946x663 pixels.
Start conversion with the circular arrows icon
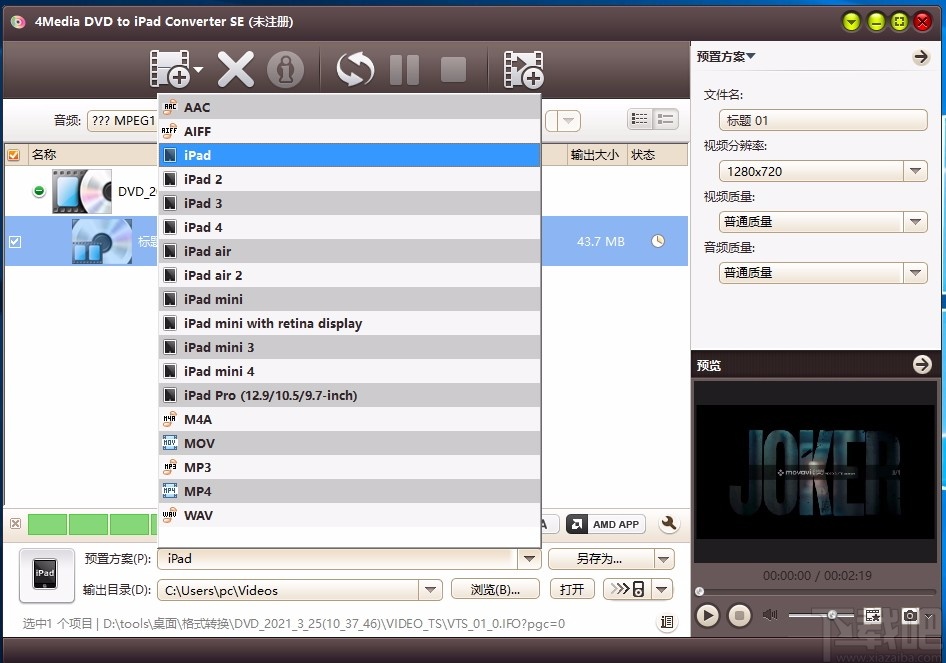358,70
